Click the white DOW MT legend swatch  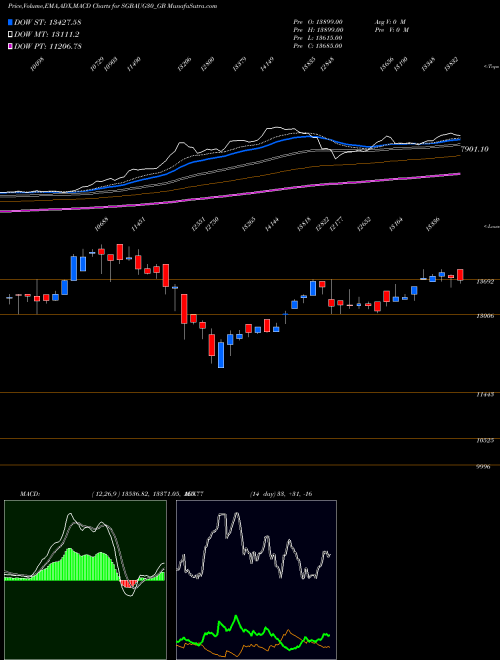11,35
